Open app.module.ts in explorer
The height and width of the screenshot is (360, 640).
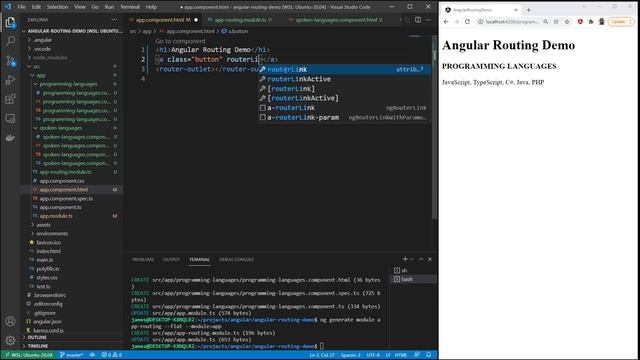pyautogui.click(x=56, y=216)
